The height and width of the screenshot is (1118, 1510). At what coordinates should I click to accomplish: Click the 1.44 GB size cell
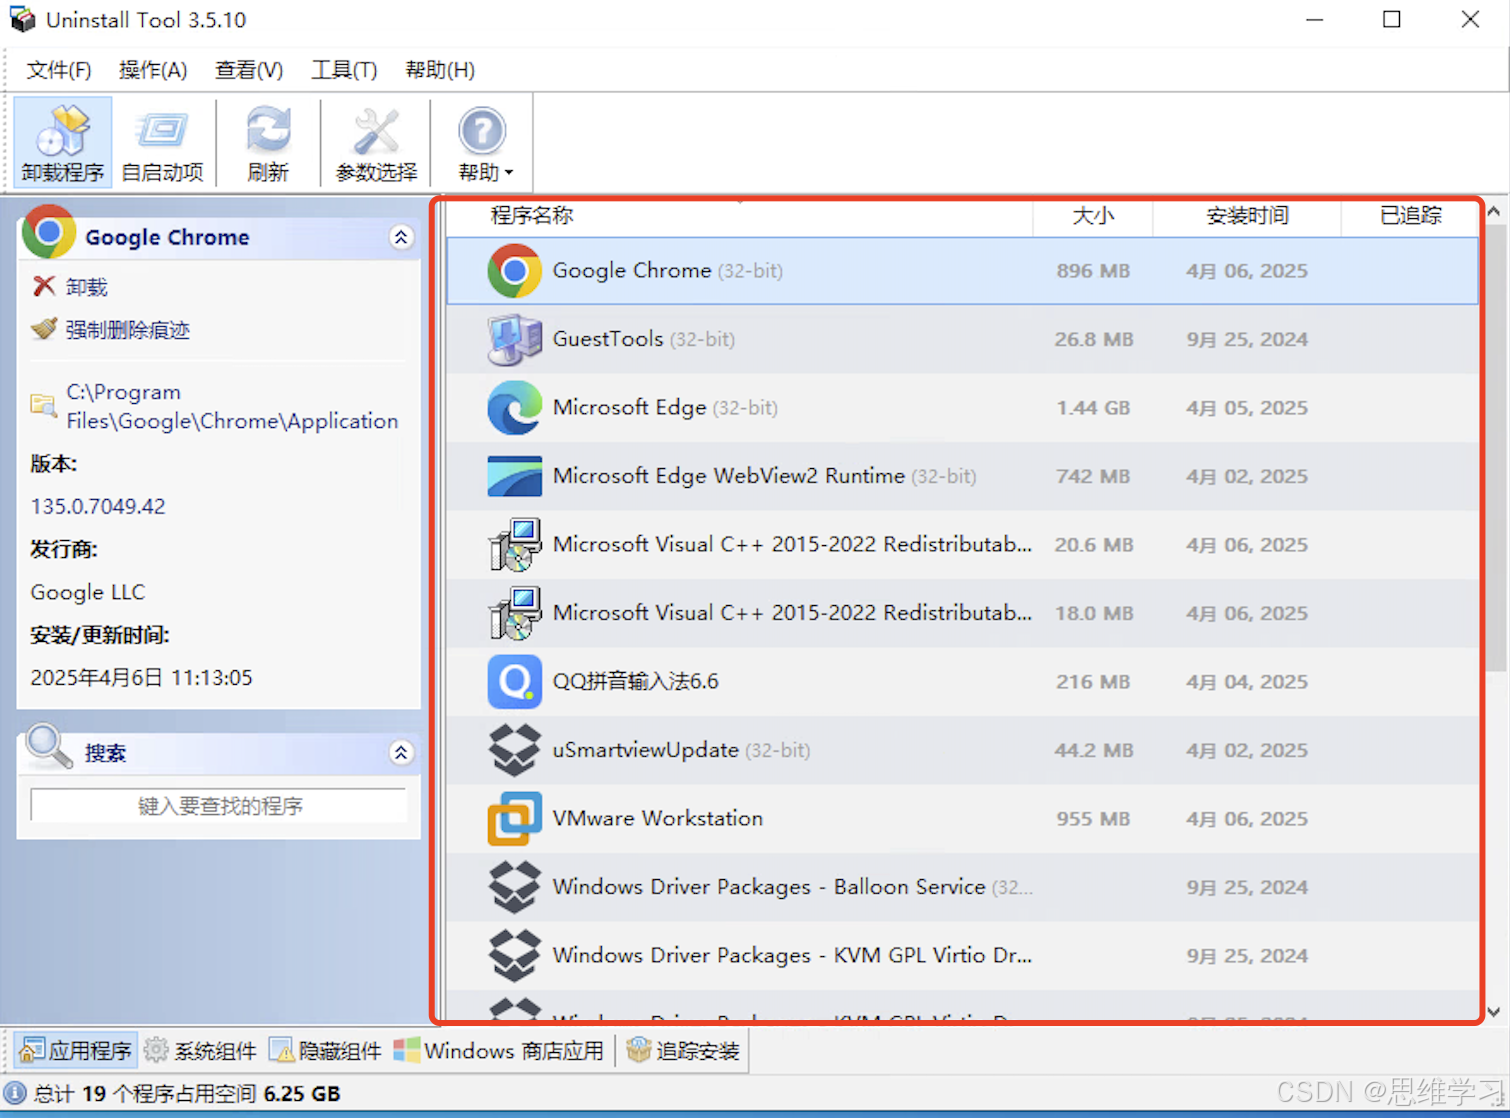click(x=1093, y=408)
